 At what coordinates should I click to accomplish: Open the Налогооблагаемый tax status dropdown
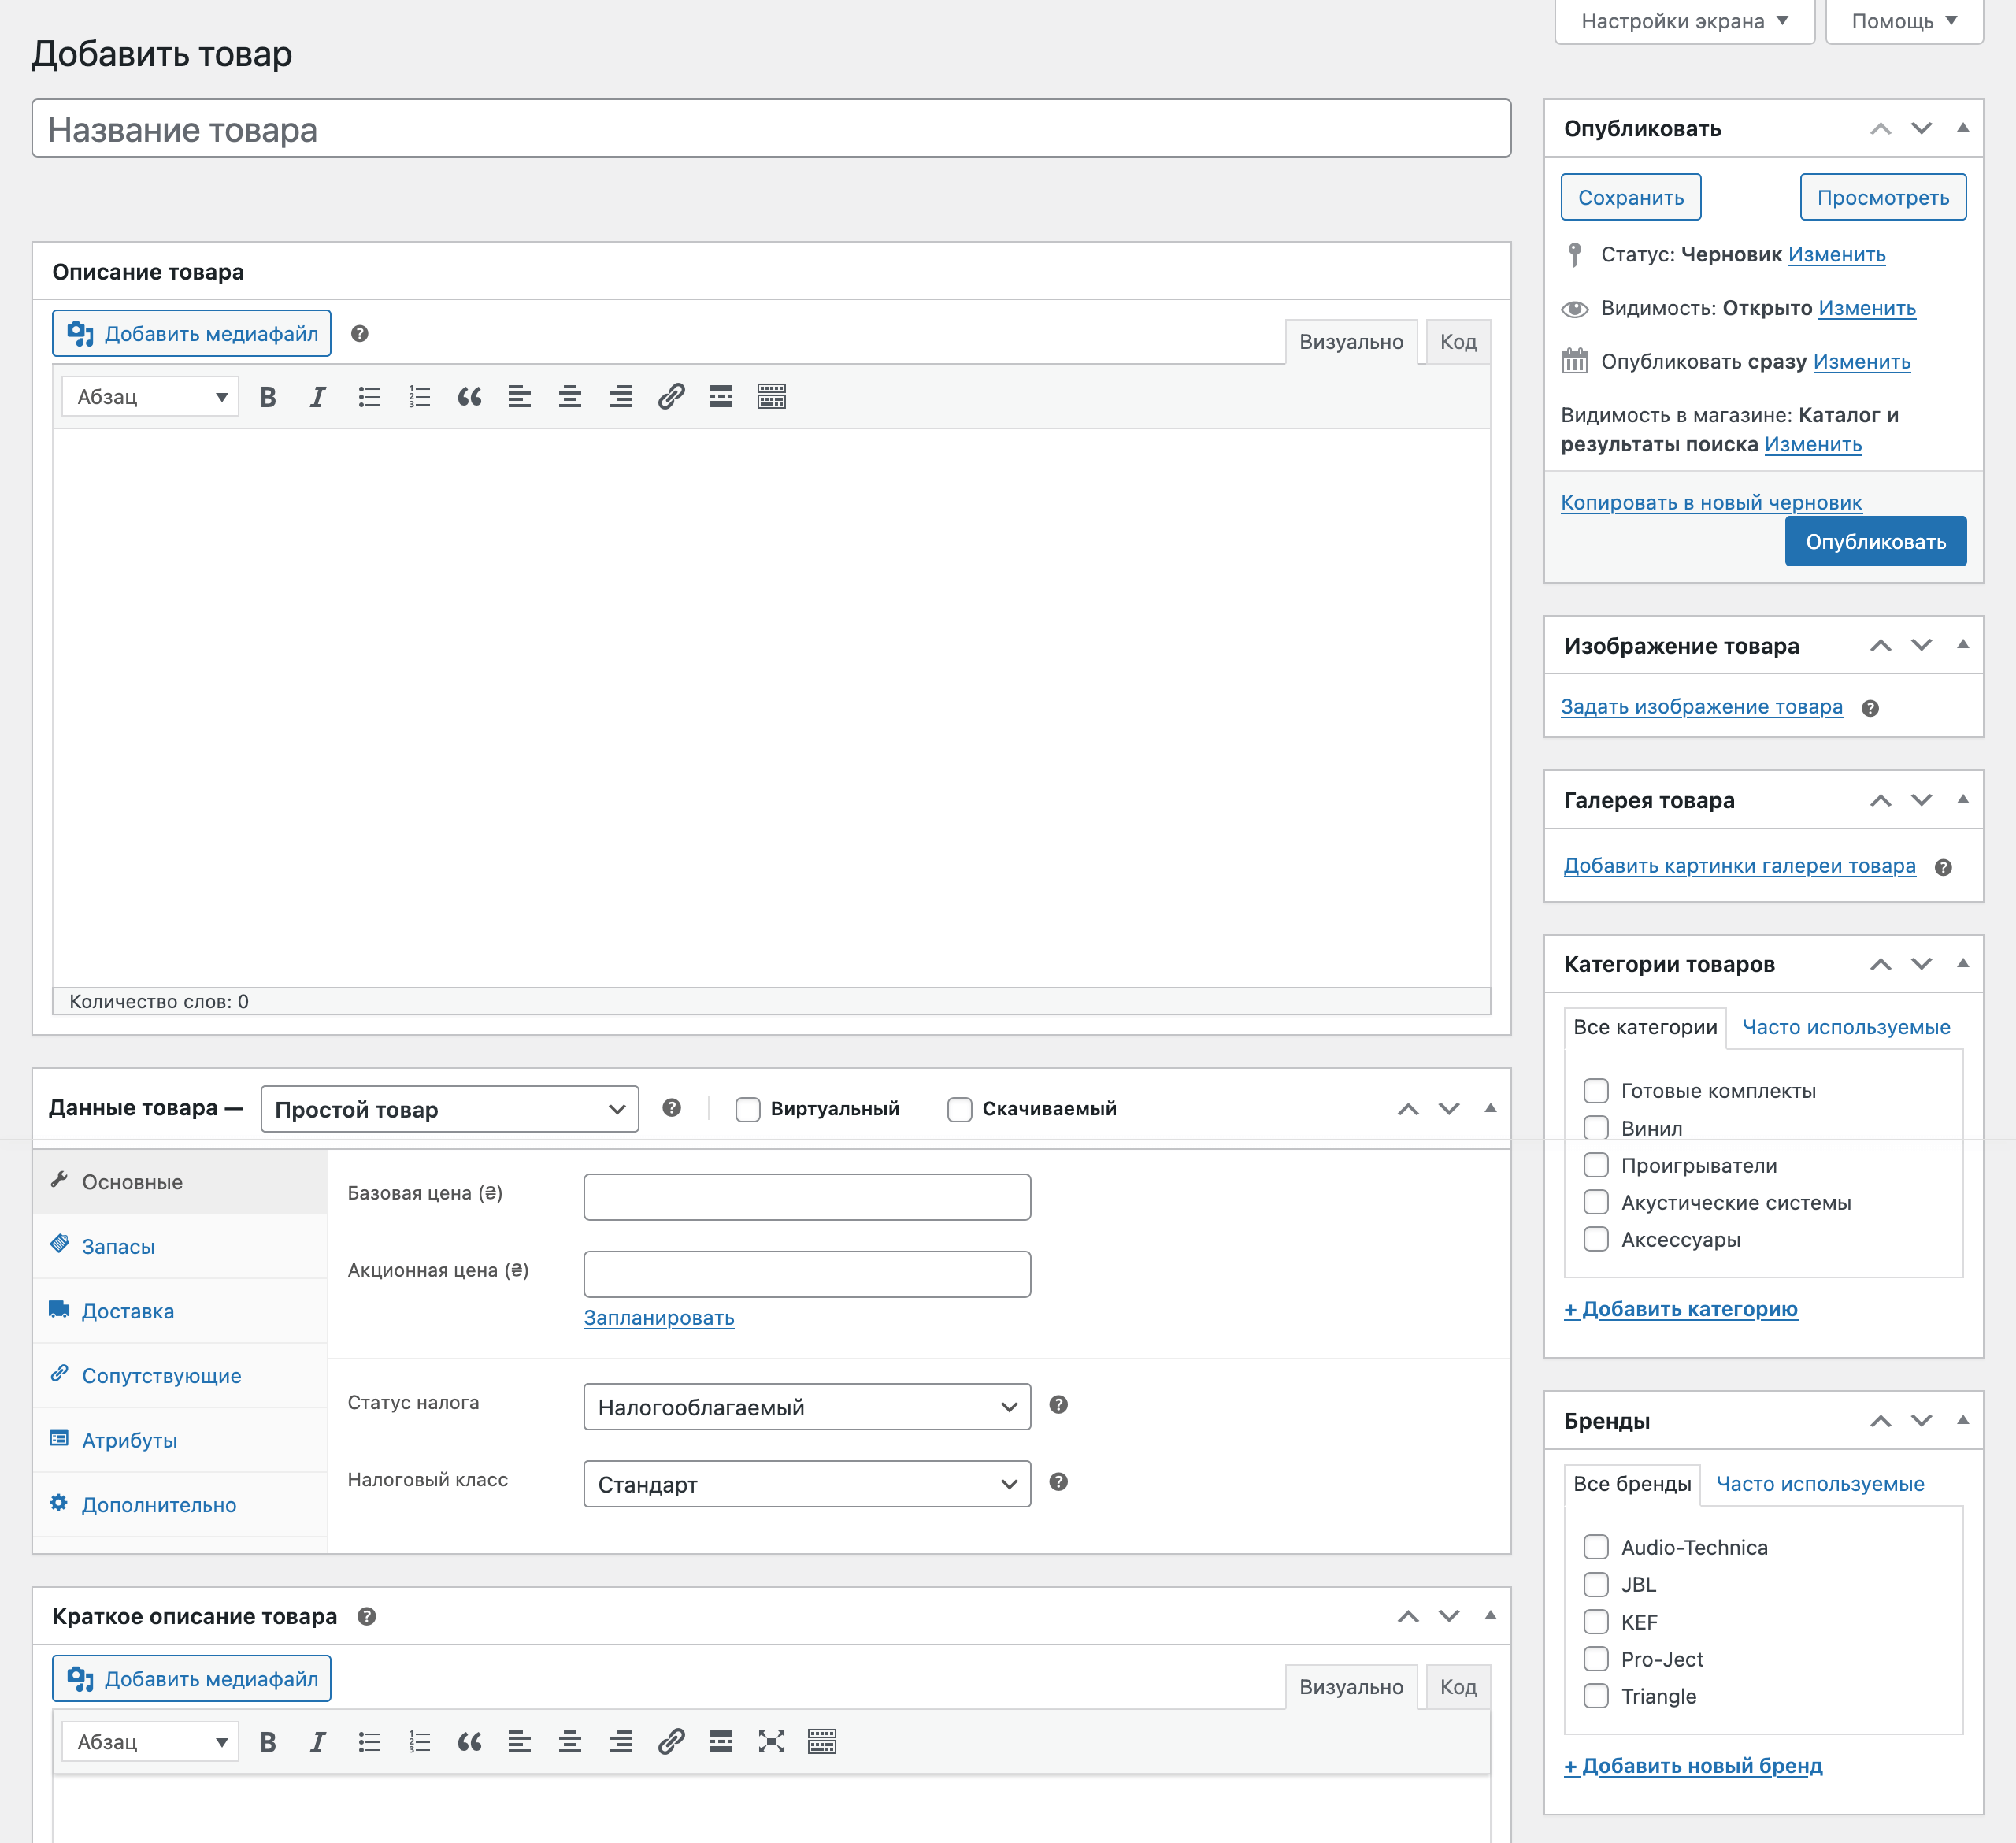[x=807, y=1407]
